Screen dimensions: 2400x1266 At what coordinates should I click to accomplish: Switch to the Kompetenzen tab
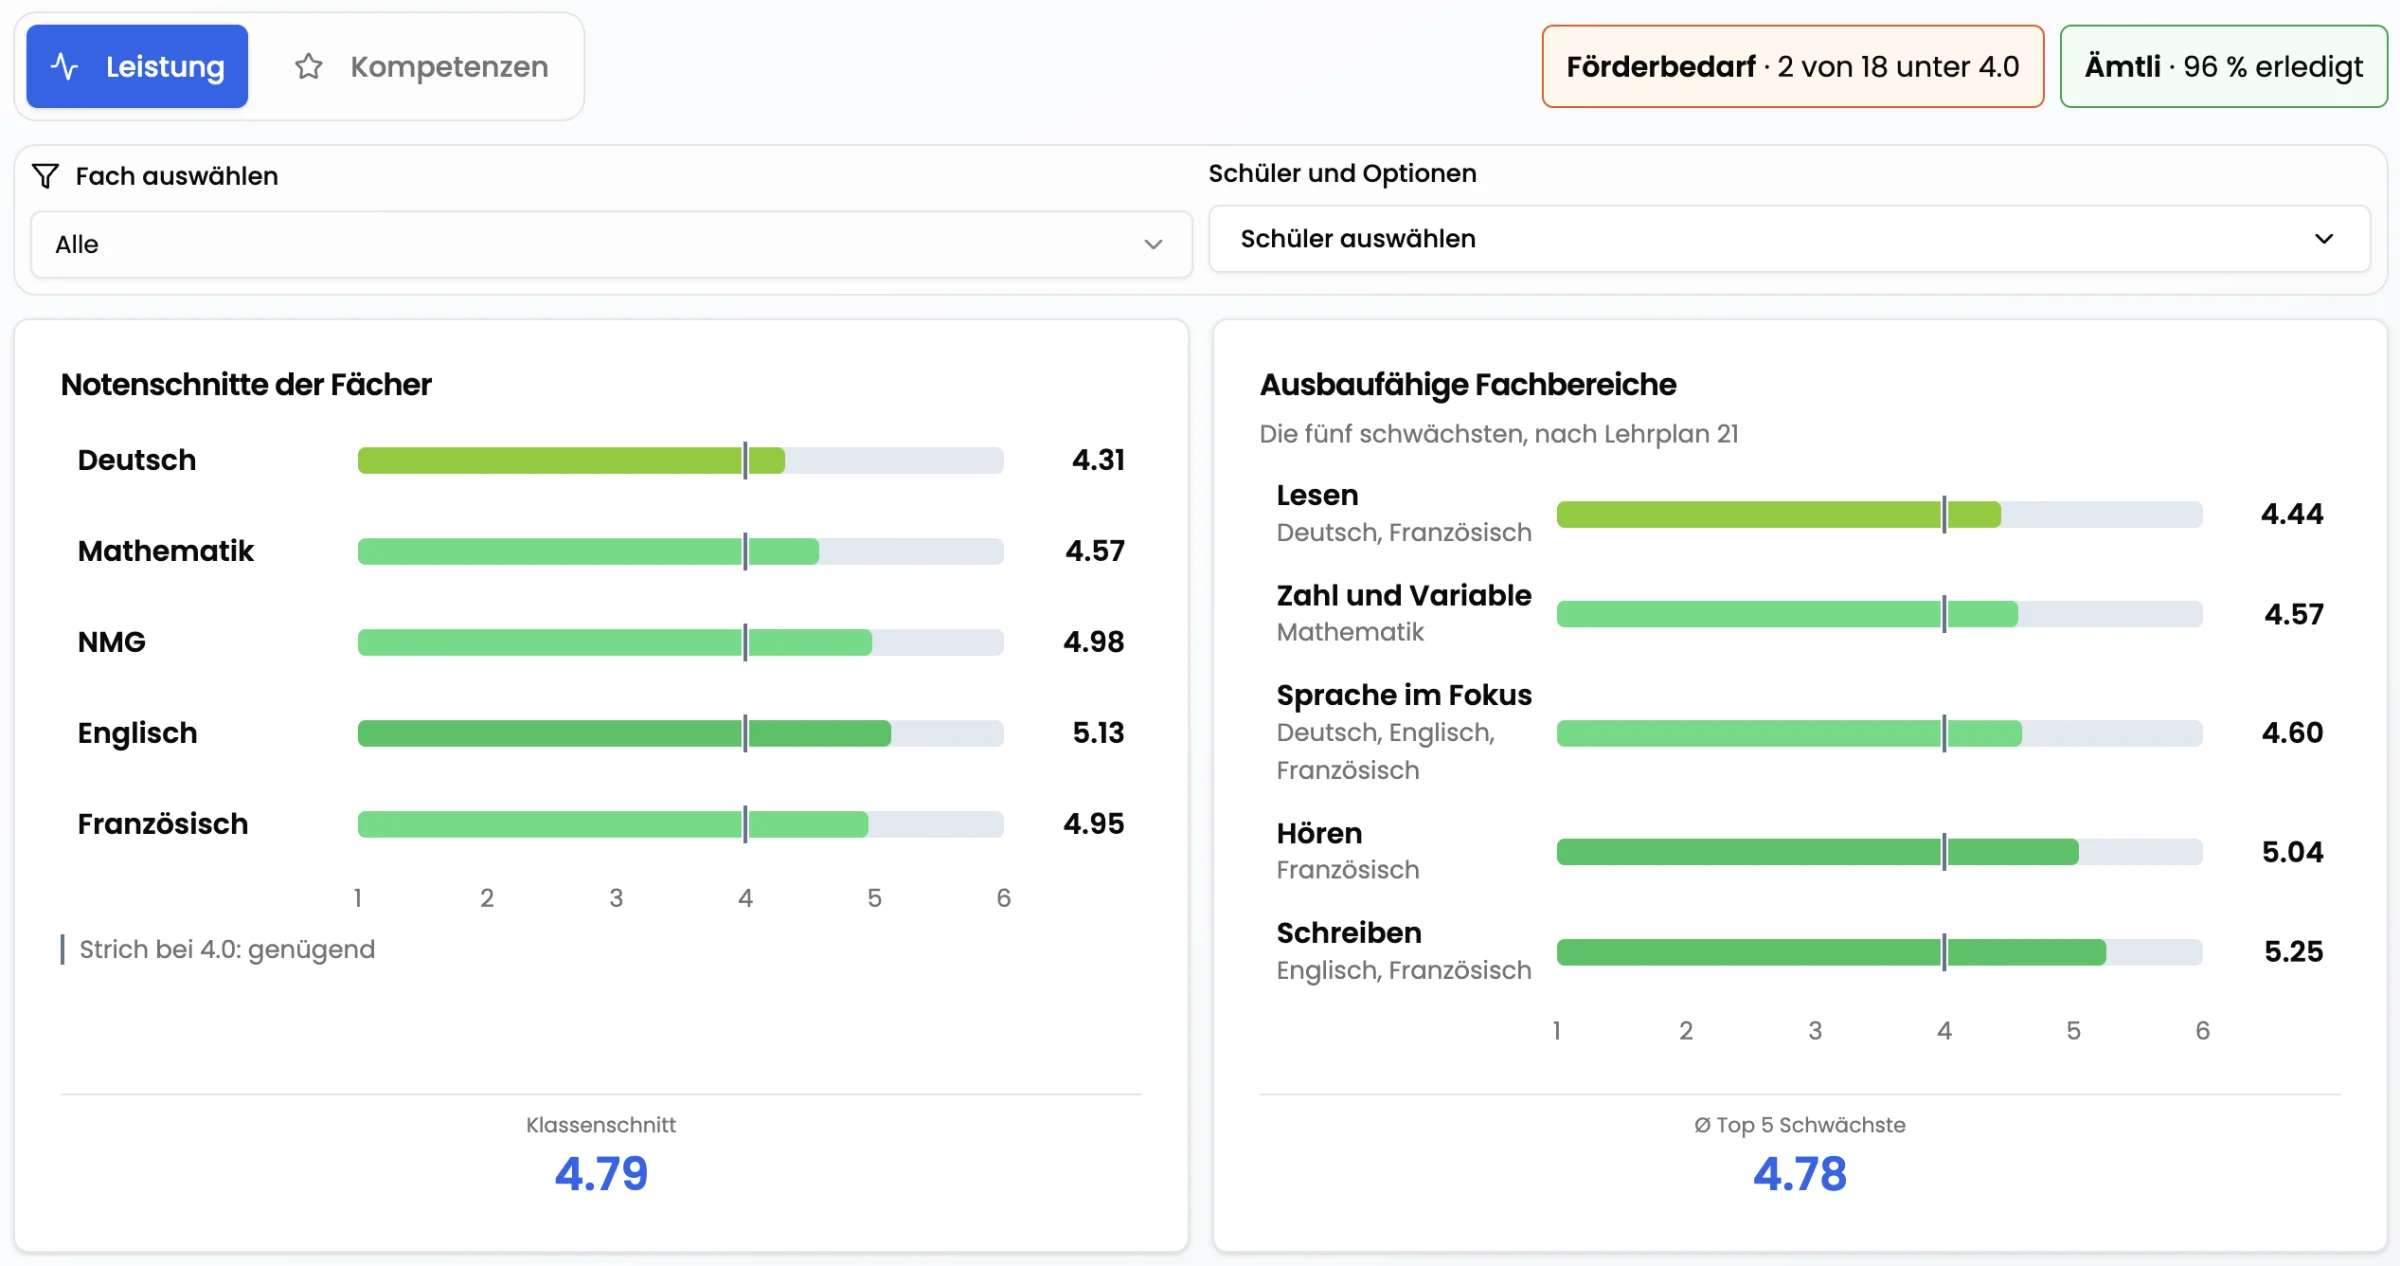(x=420, y=66)
